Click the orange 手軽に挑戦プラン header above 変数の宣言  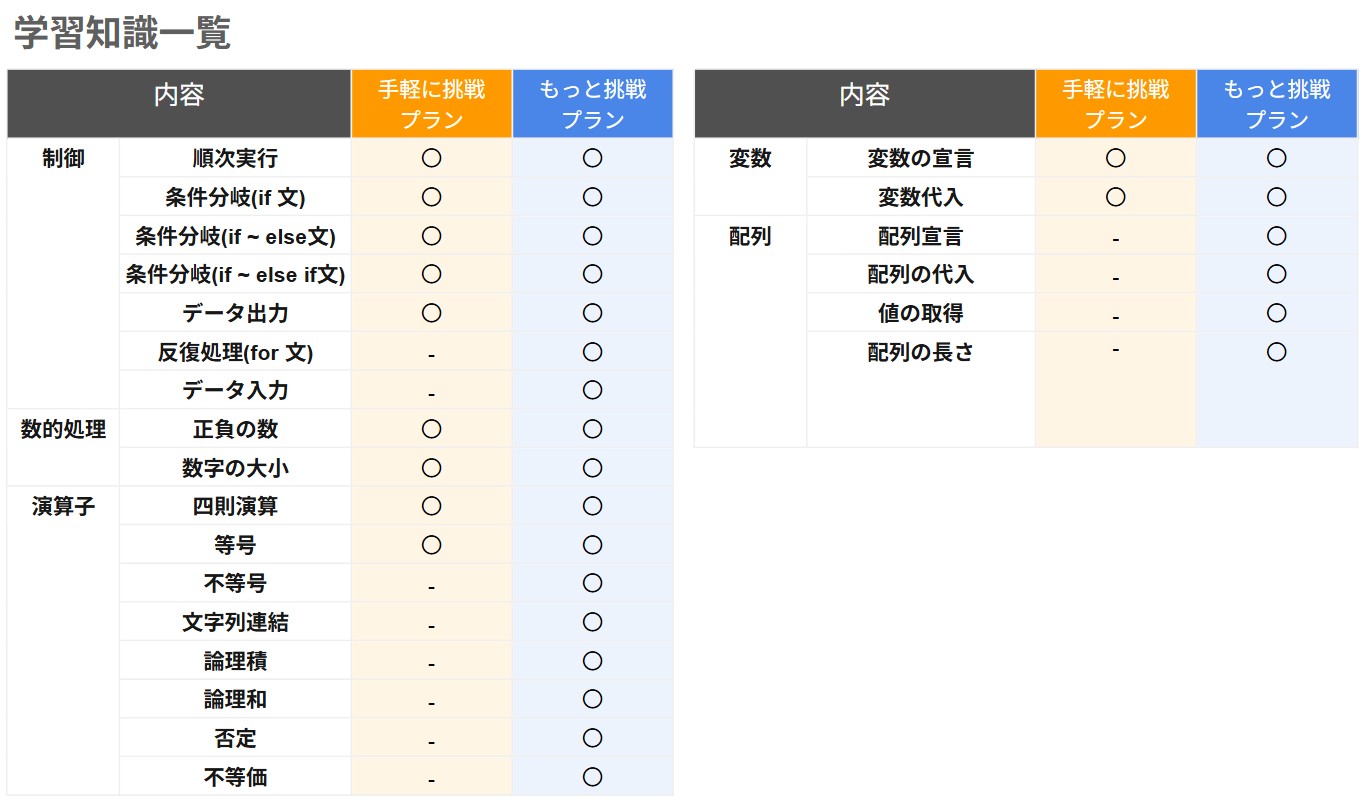pos(1115,104)
